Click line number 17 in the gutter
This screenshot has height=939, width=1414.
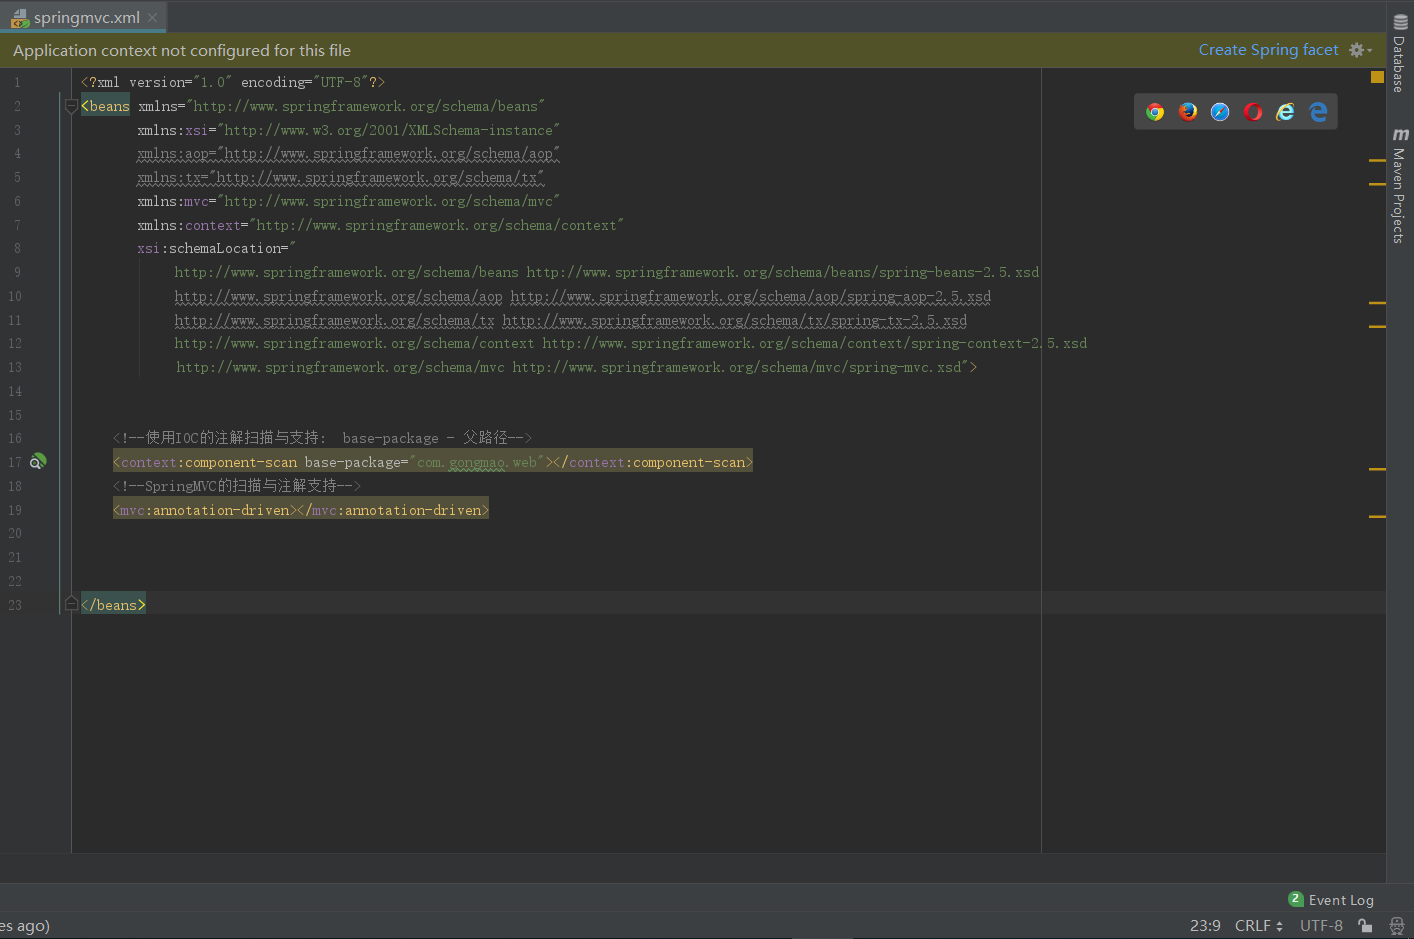click(x=15, y=462)
